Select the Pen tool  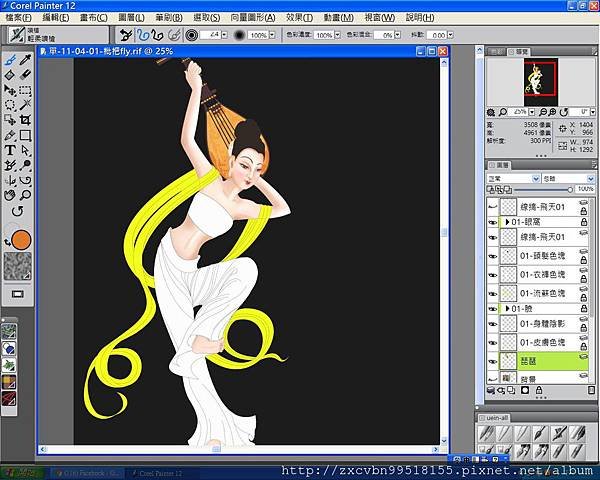[10, 135]
